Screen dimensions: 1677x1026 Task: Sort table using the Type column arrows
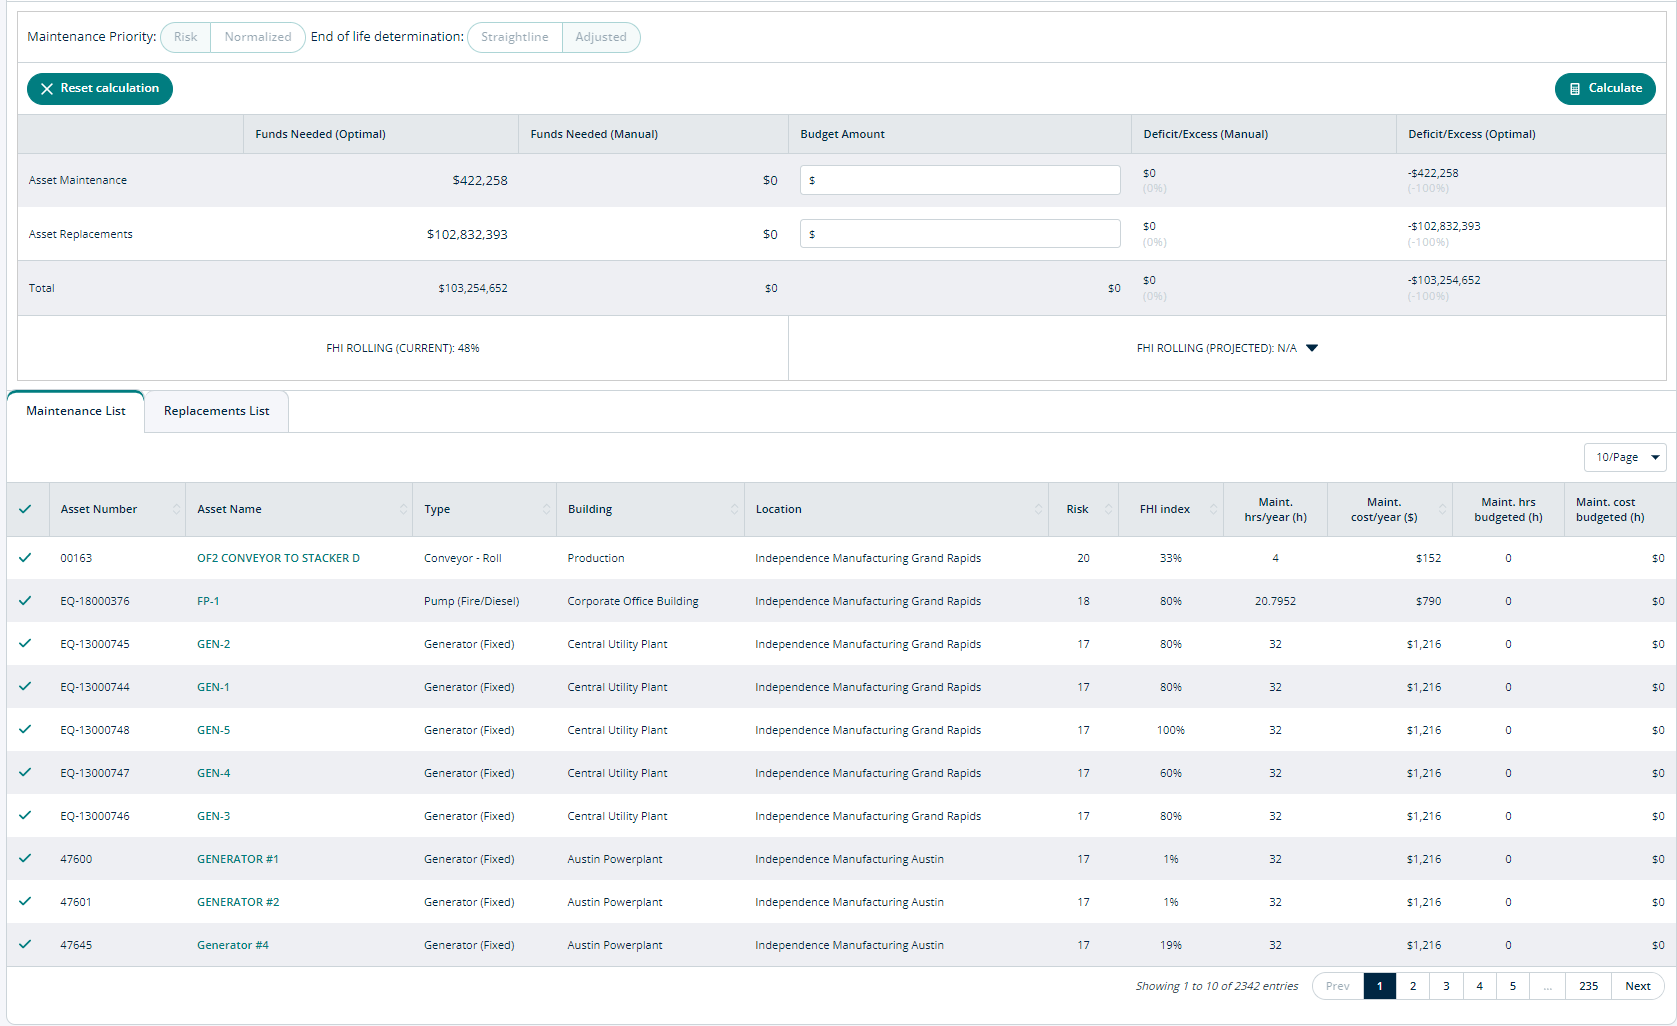(x=546, y=509)
